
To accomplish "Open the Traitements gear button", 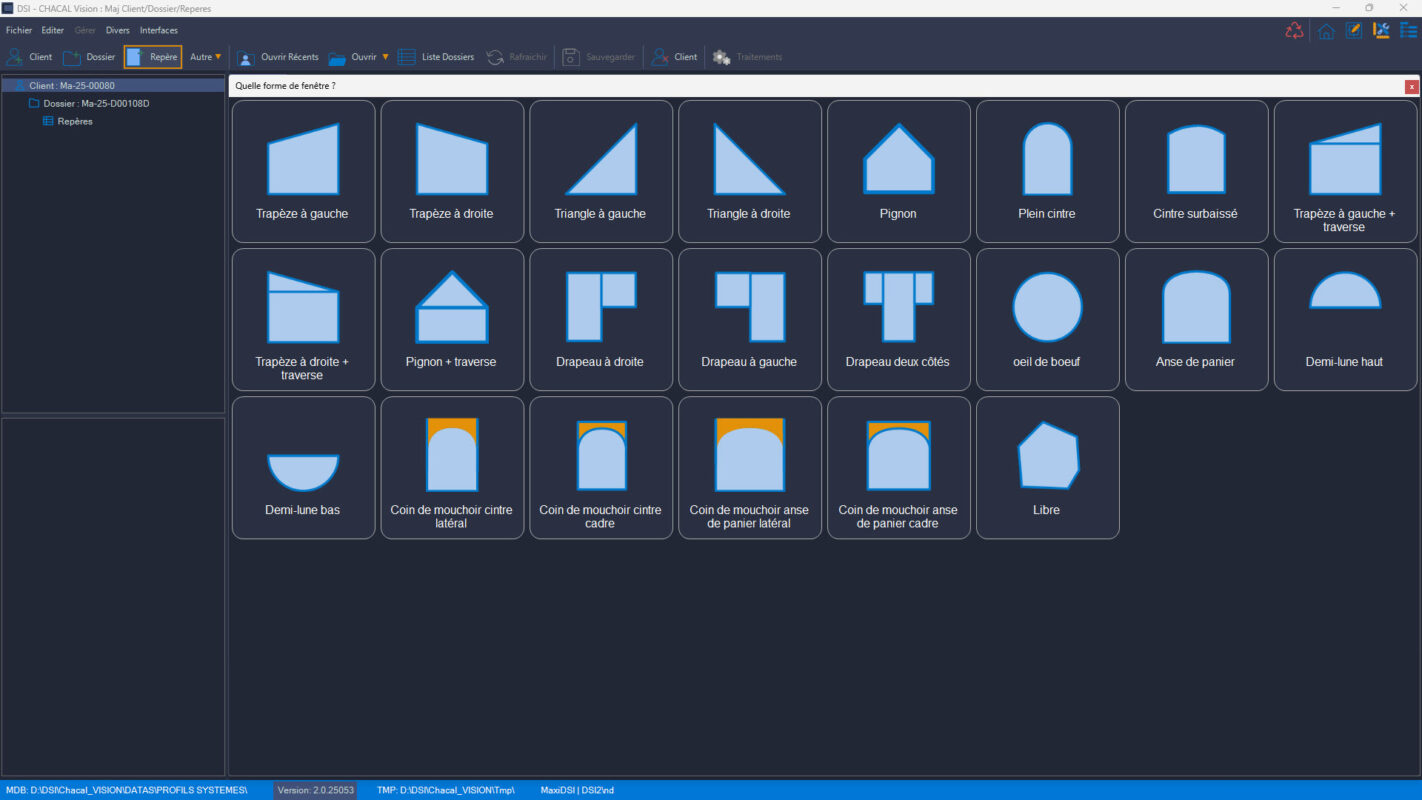I will [747, 57].
